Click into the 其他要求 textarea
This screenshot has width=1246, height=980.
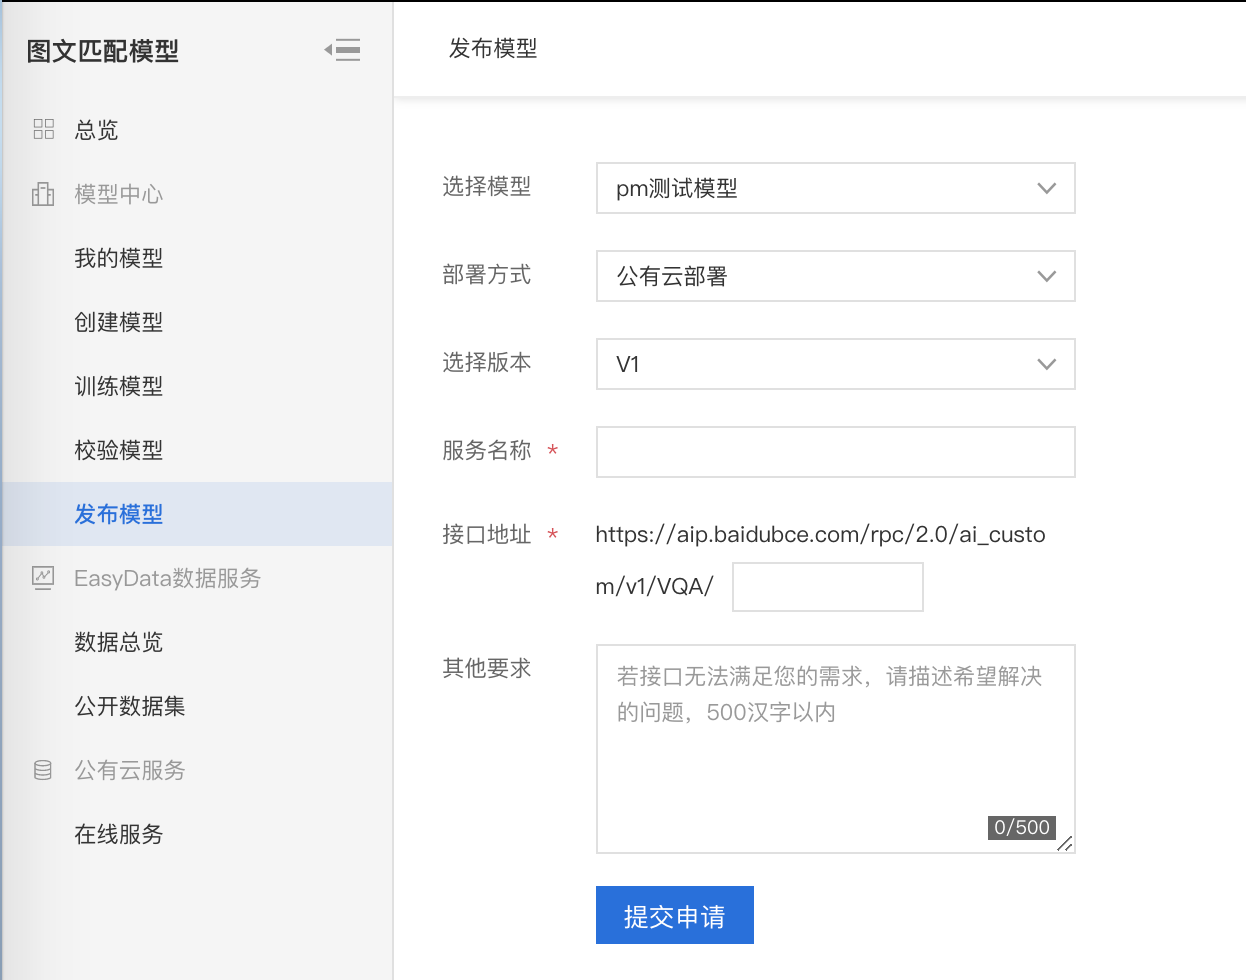(835, 749)
